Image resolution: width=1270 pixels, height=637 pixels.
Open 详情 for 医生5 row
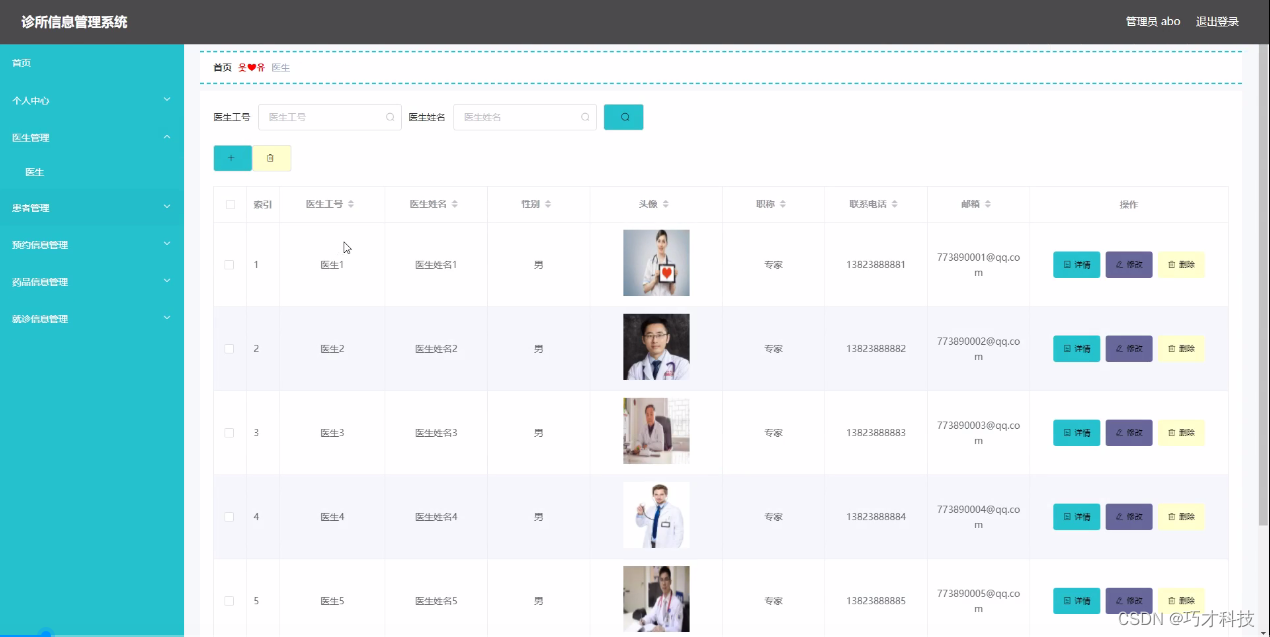coord(1076,601)
